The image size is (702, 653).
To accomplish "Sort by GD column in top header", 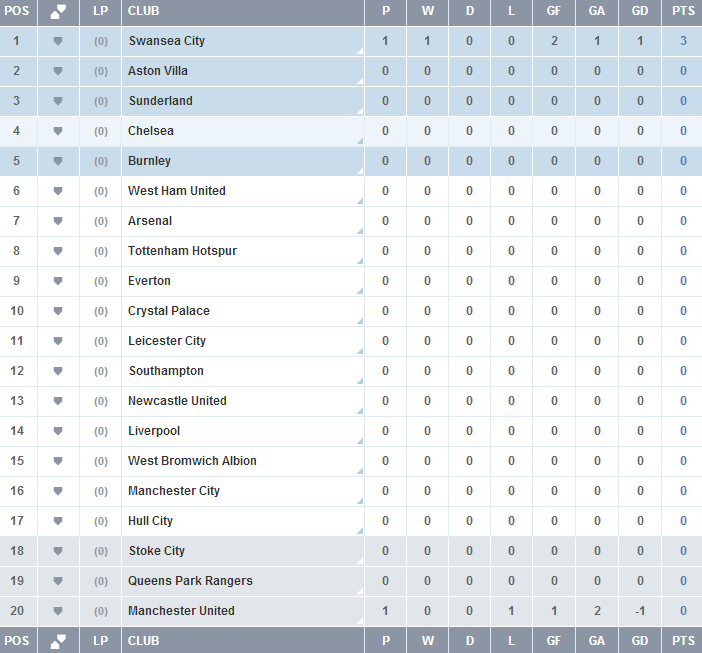I will coord(640,11).
